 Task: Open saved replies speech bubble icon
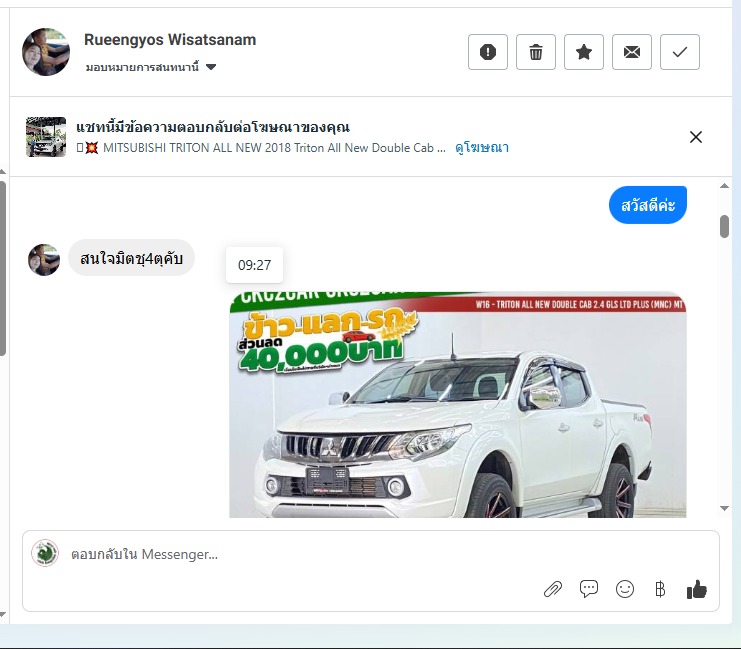589,589
